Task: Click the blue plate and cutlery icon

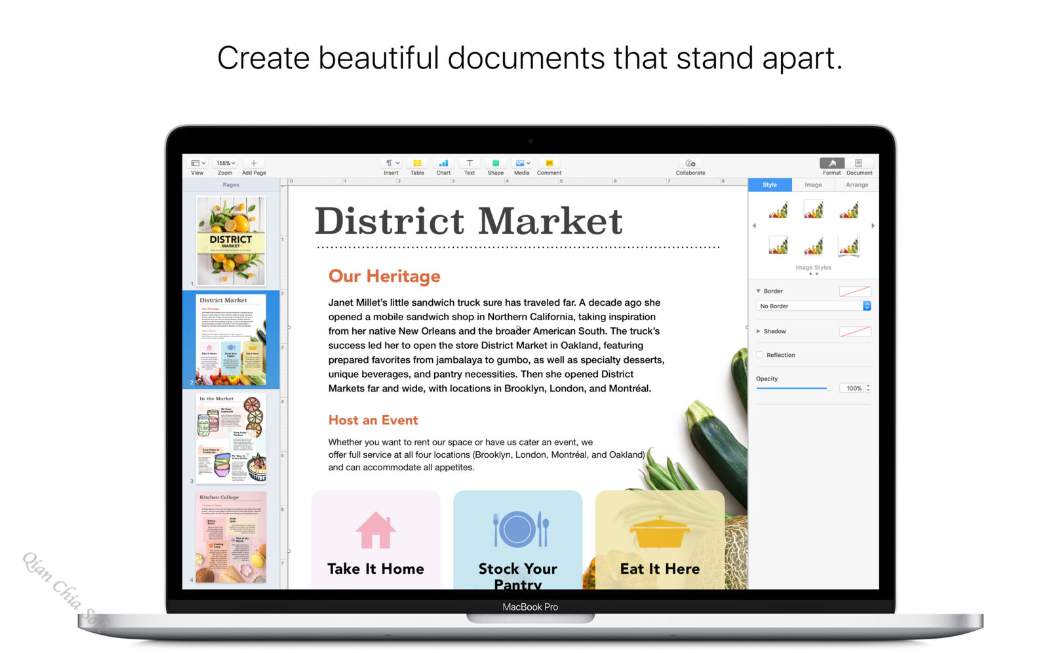Action: 521,529
